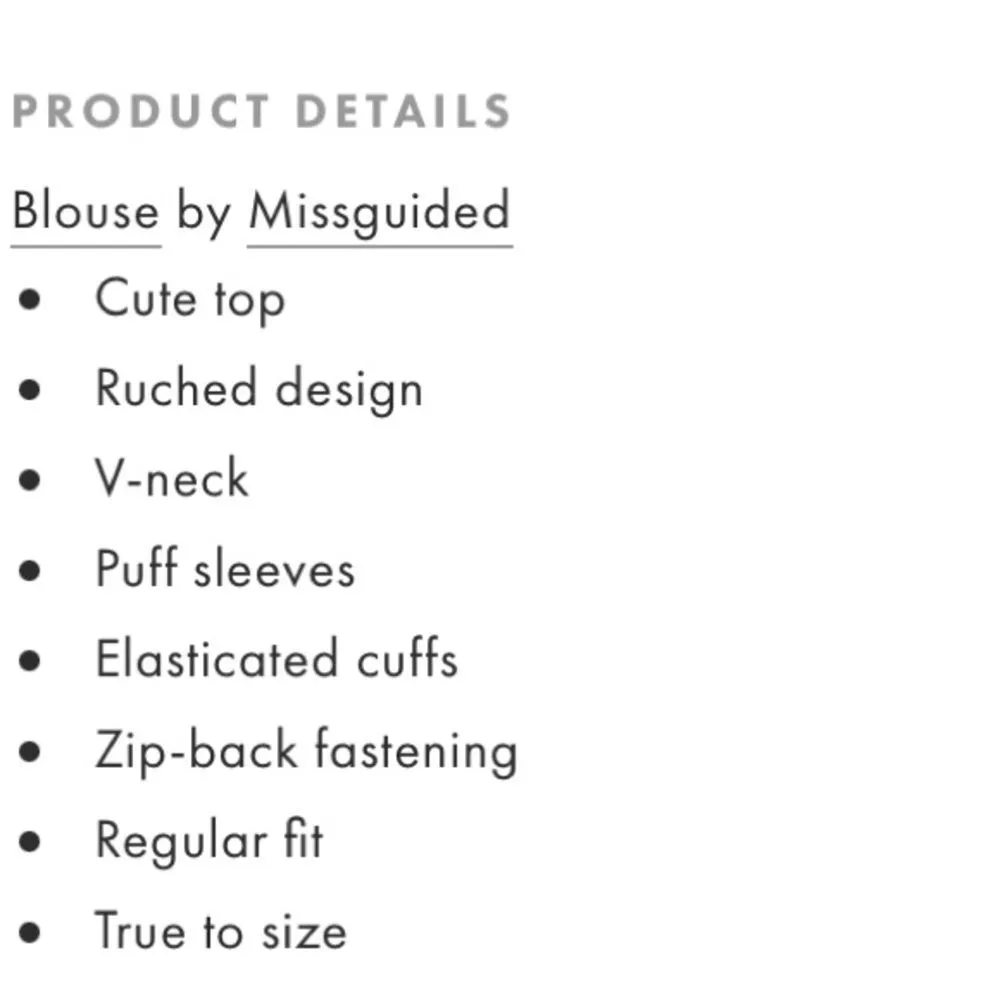Click the bullet beside "Cute top"
Screen dimensions: 1000x1000
(x=31, y=300)
